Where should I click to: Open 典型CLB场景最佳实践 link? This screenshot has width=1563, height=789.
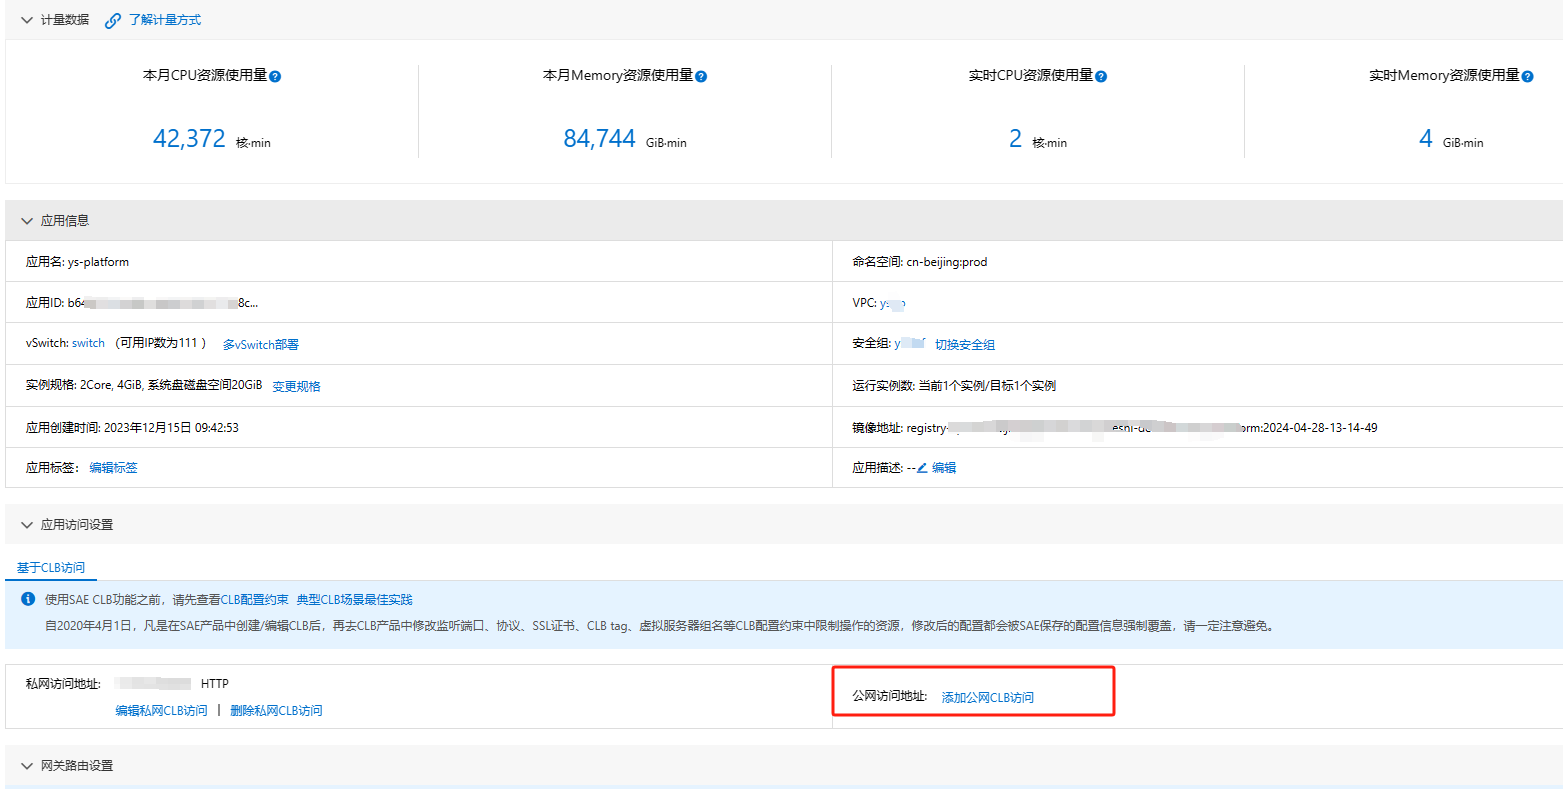[x=355, y=600]
